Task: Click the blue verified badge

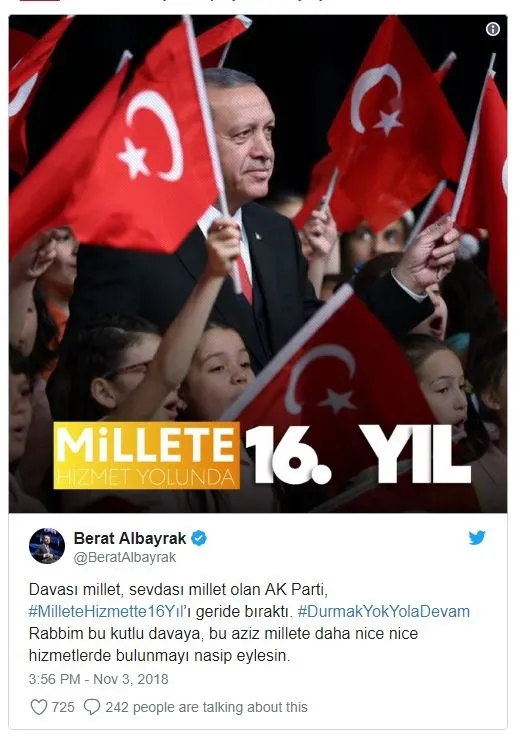Action: coord(199,538)
